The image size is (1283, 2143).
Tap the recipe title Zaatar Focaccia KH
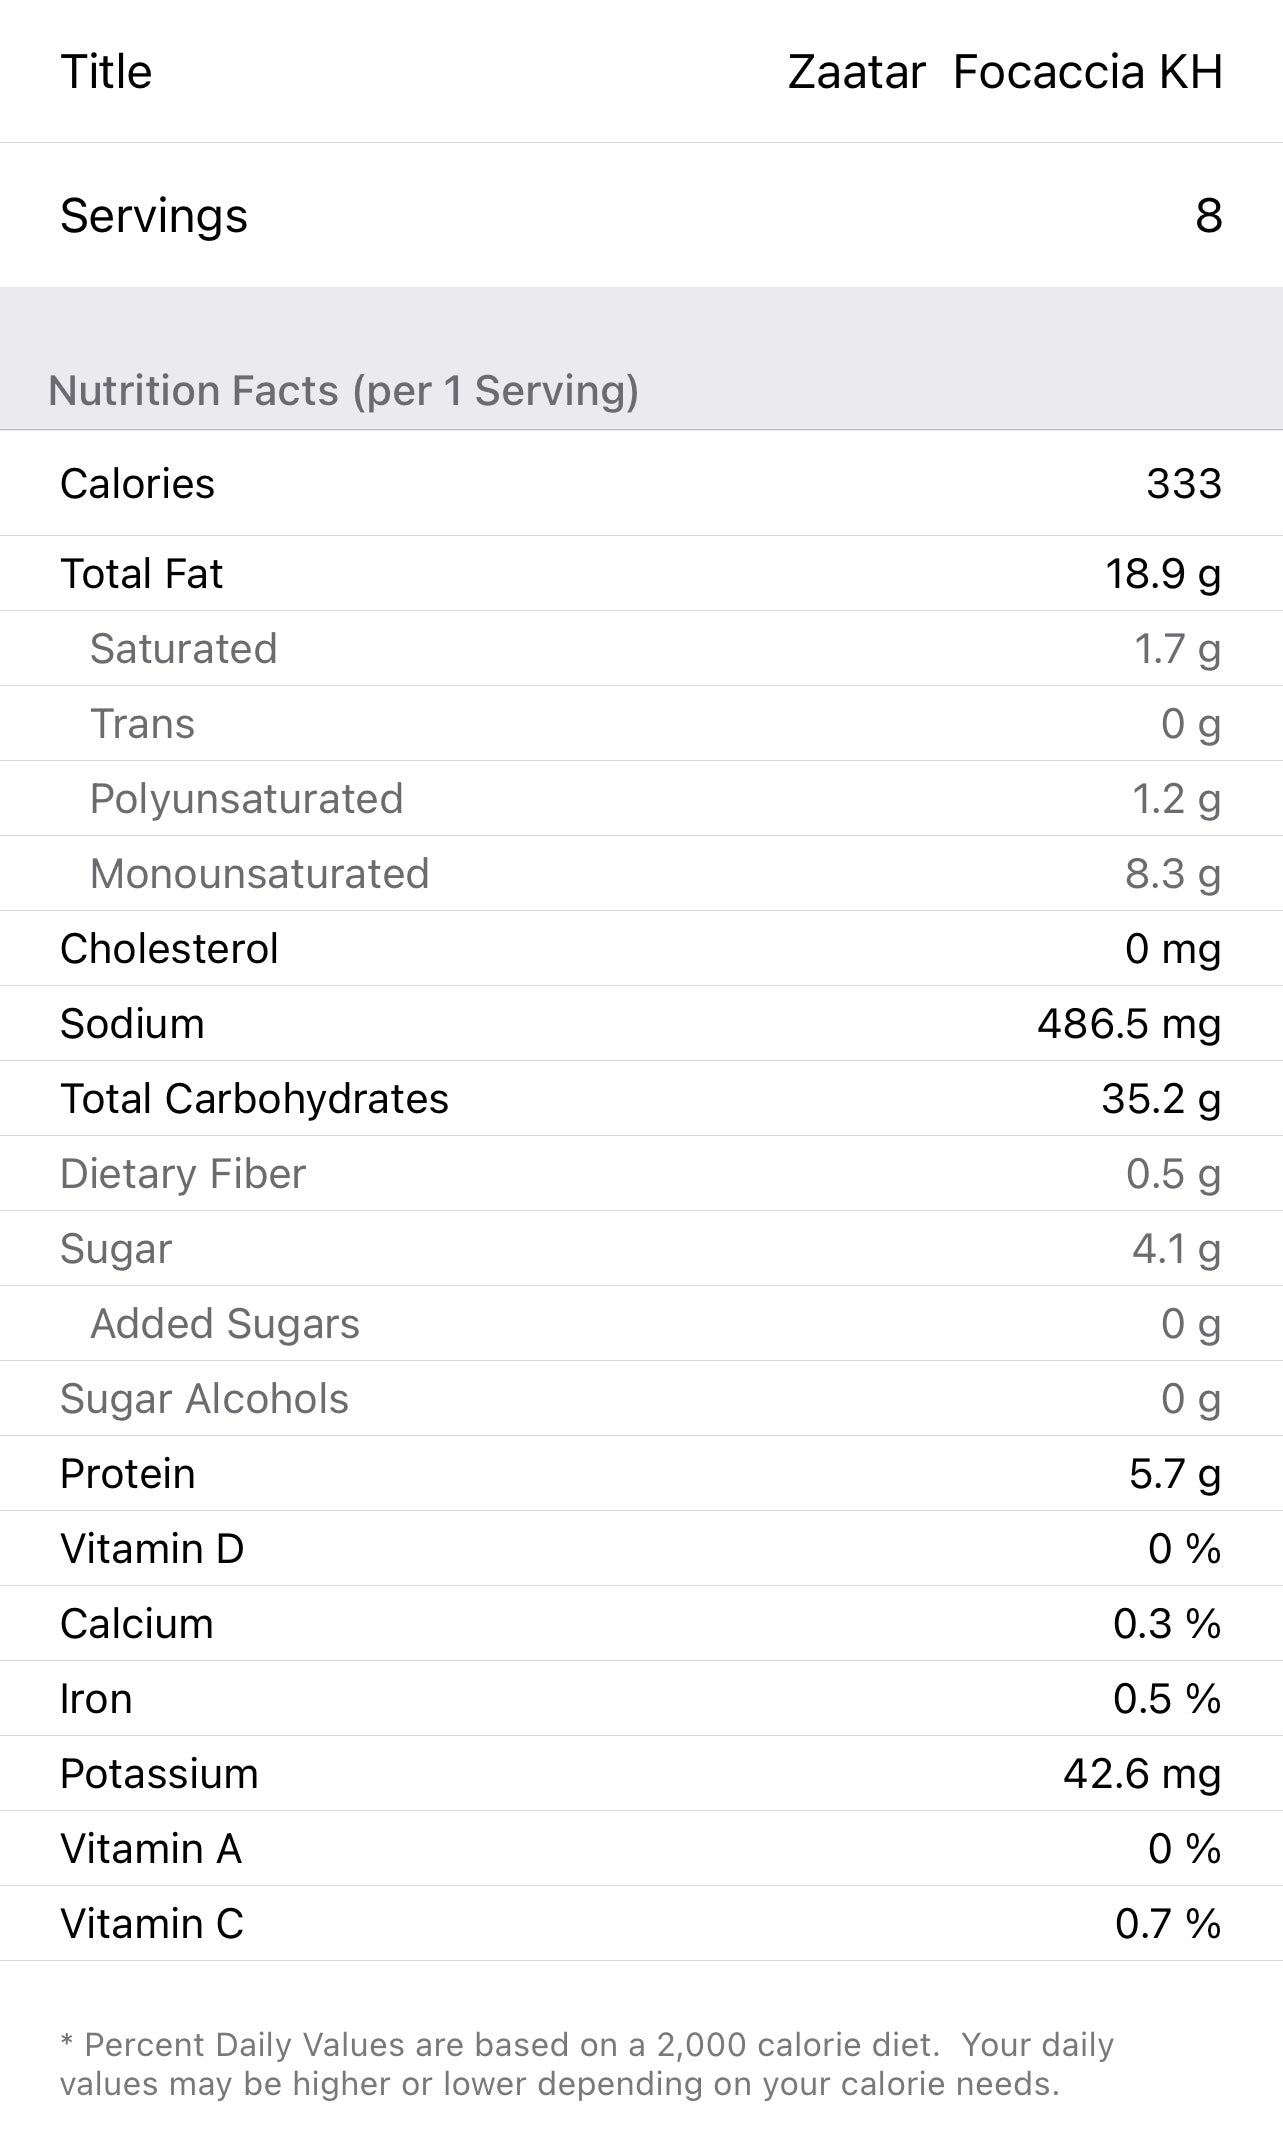click(x=1004, y=72)
